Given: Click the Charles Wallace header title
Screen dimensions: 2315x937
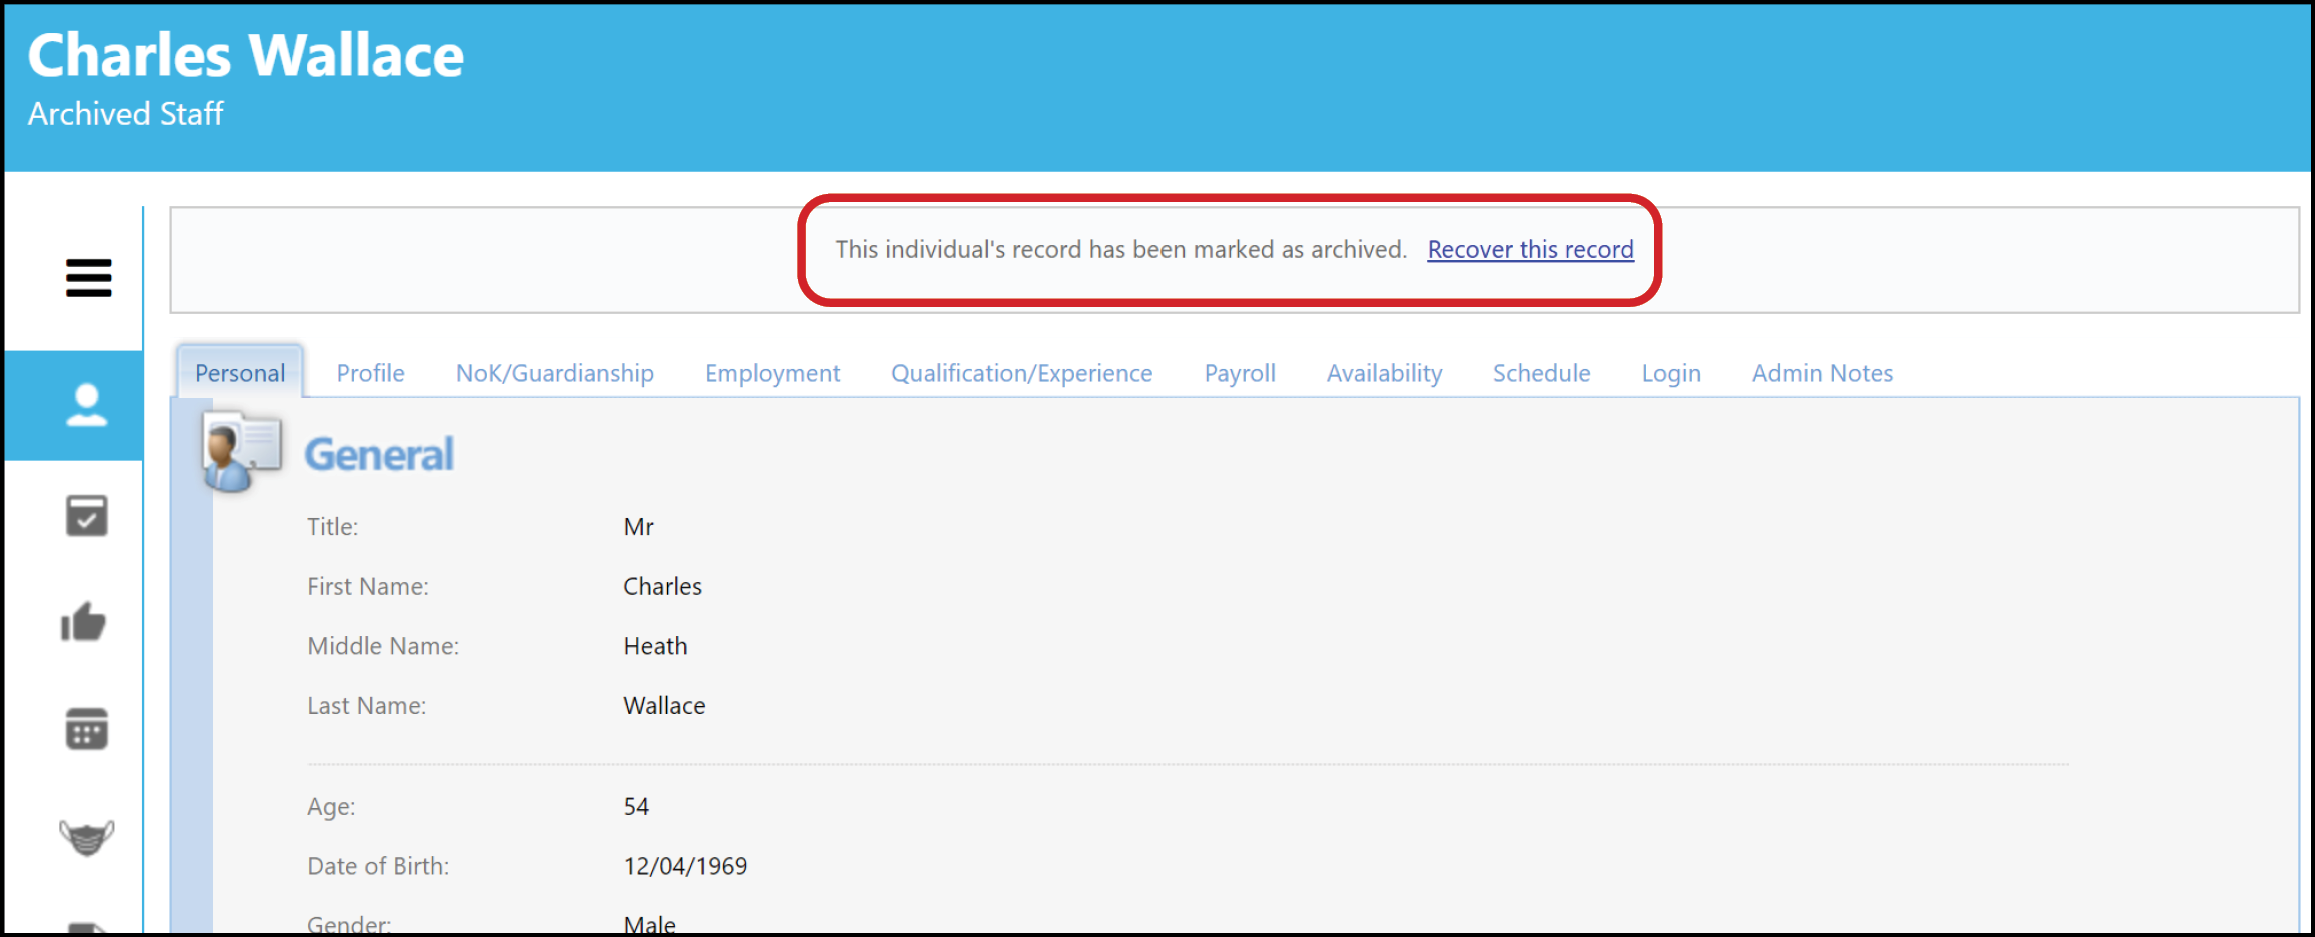Looking at the screenshot, I should 246,55.
